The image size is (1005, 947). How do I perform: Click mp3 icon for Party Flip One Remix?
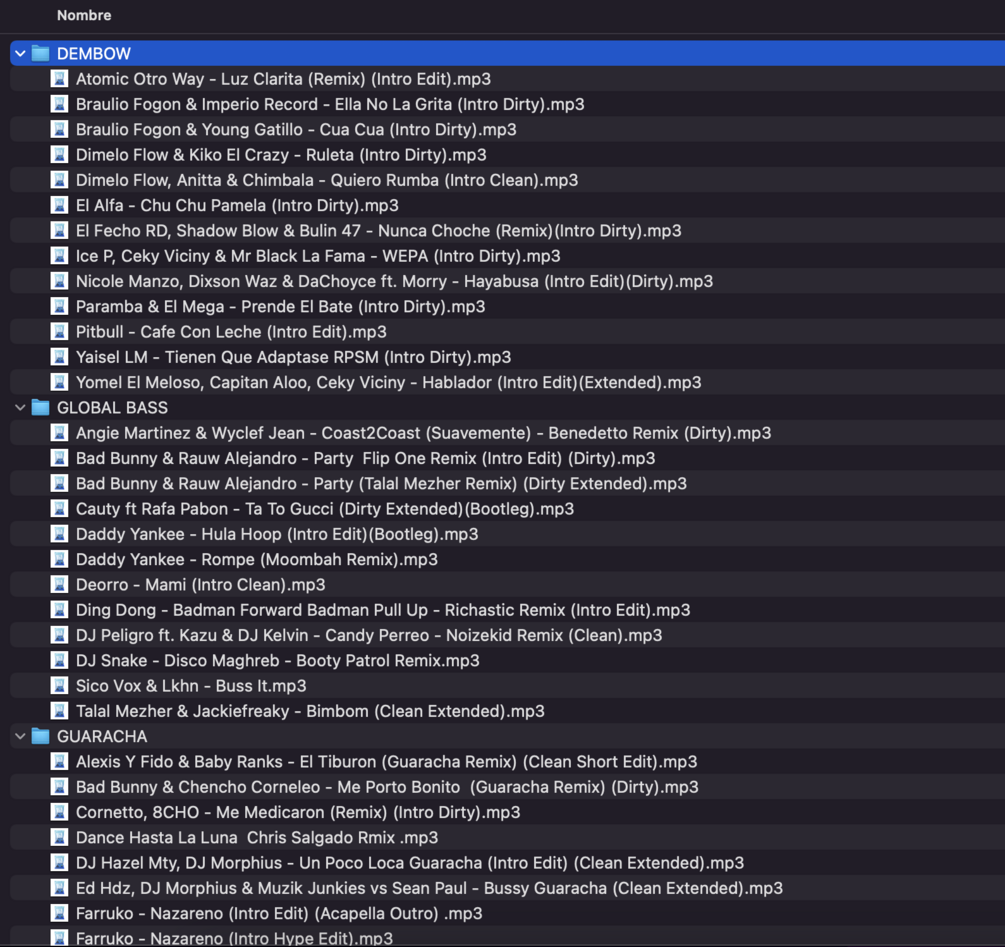pos(60,458)
